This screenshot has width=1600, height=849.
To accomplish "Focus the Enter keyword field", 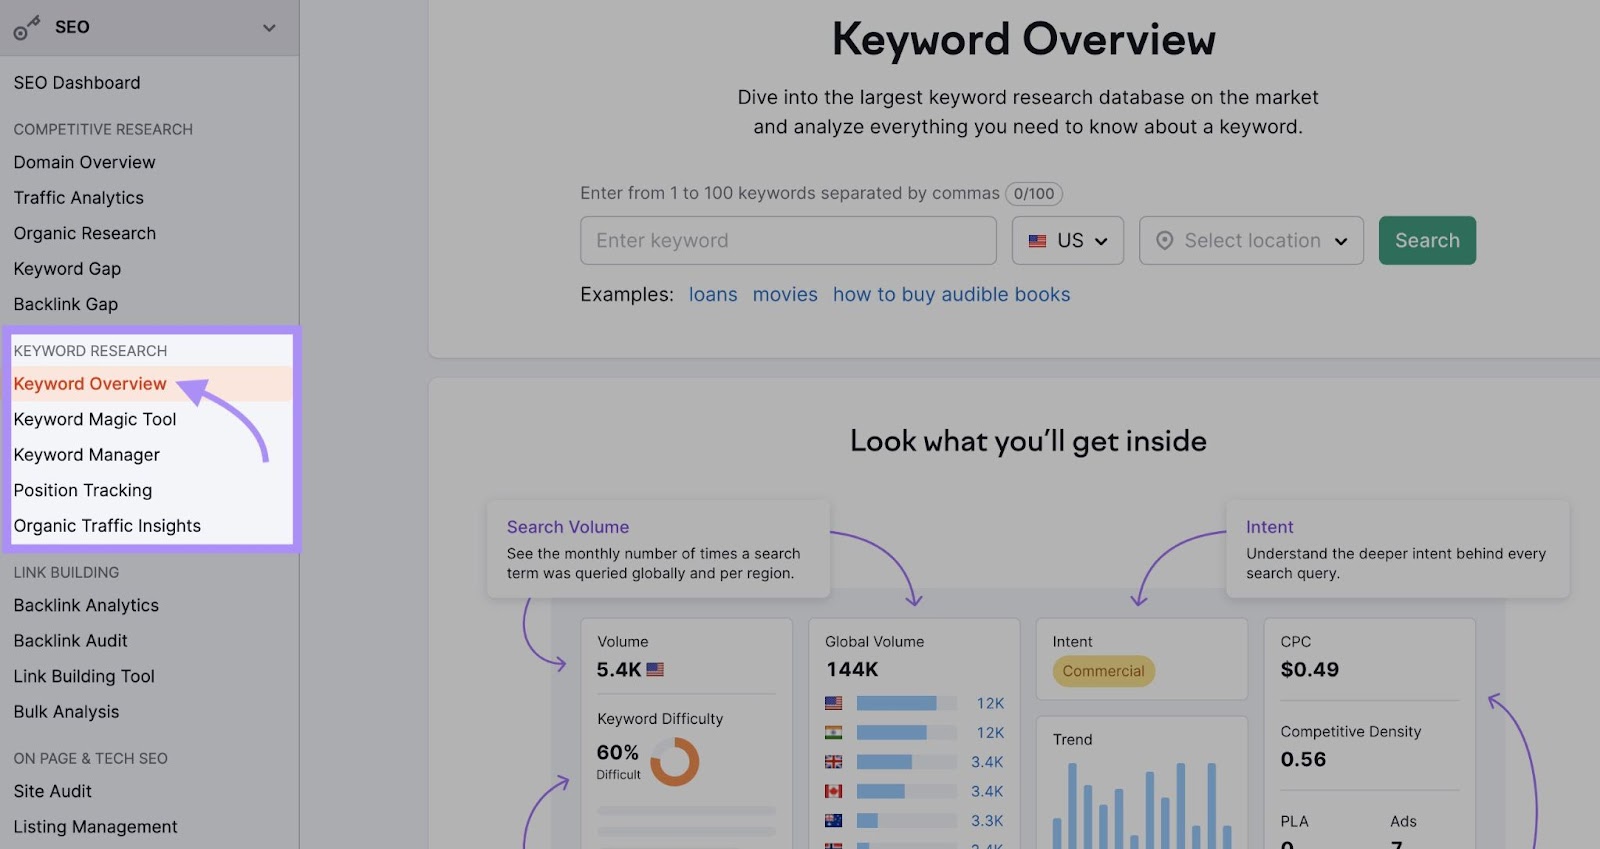I will 788,241.
